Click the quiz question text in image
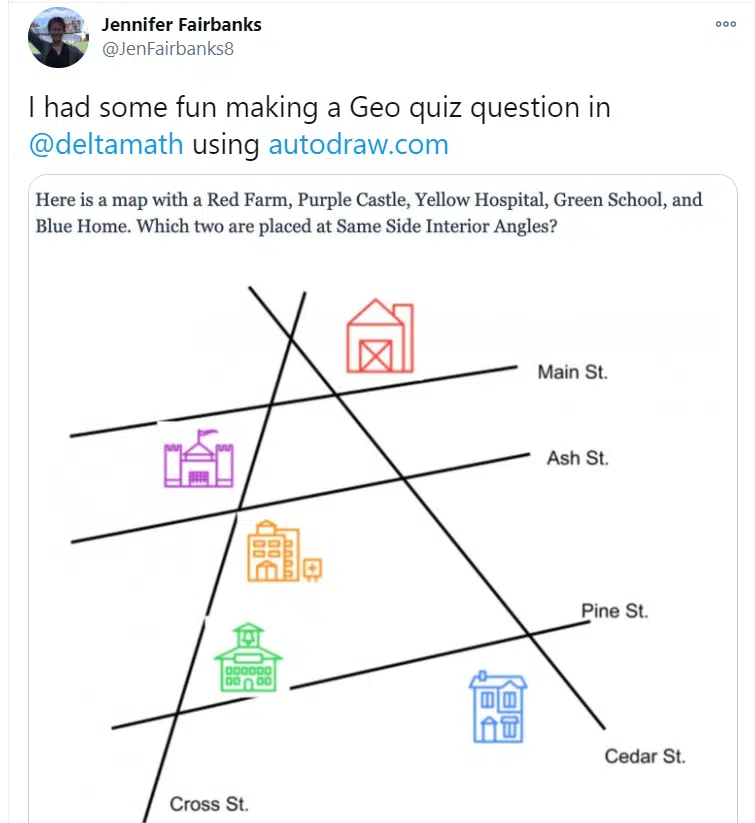The image size is (755, 823). coord(369,213)
